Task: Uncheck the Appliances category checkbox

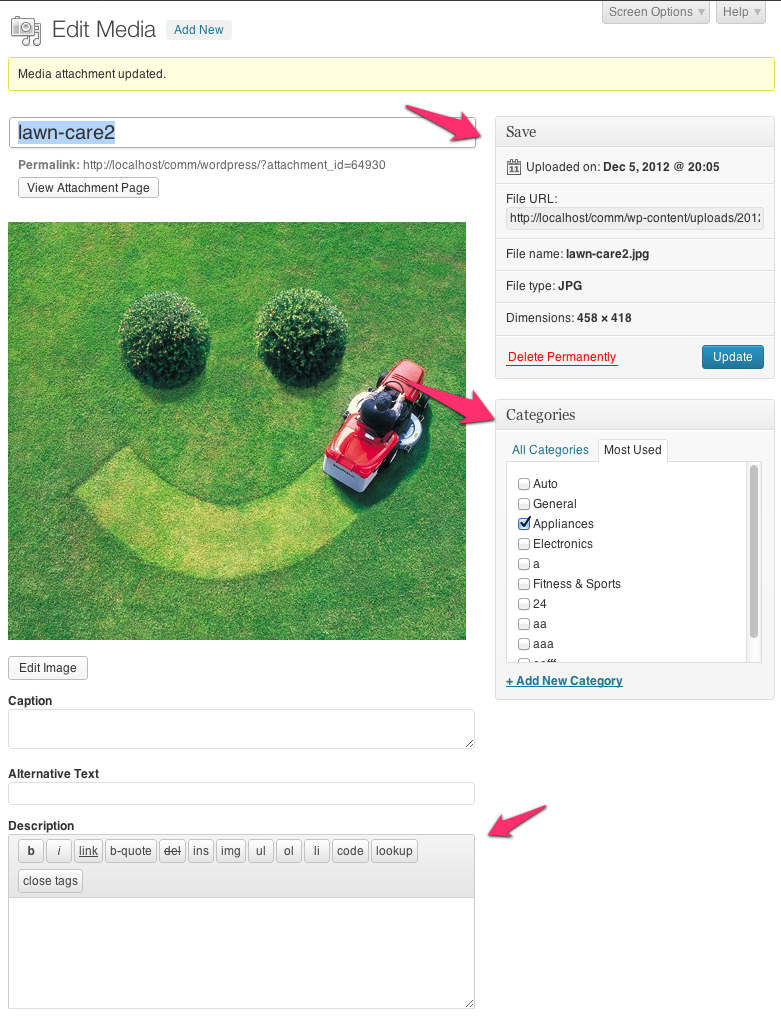Action: coord(524,524)
